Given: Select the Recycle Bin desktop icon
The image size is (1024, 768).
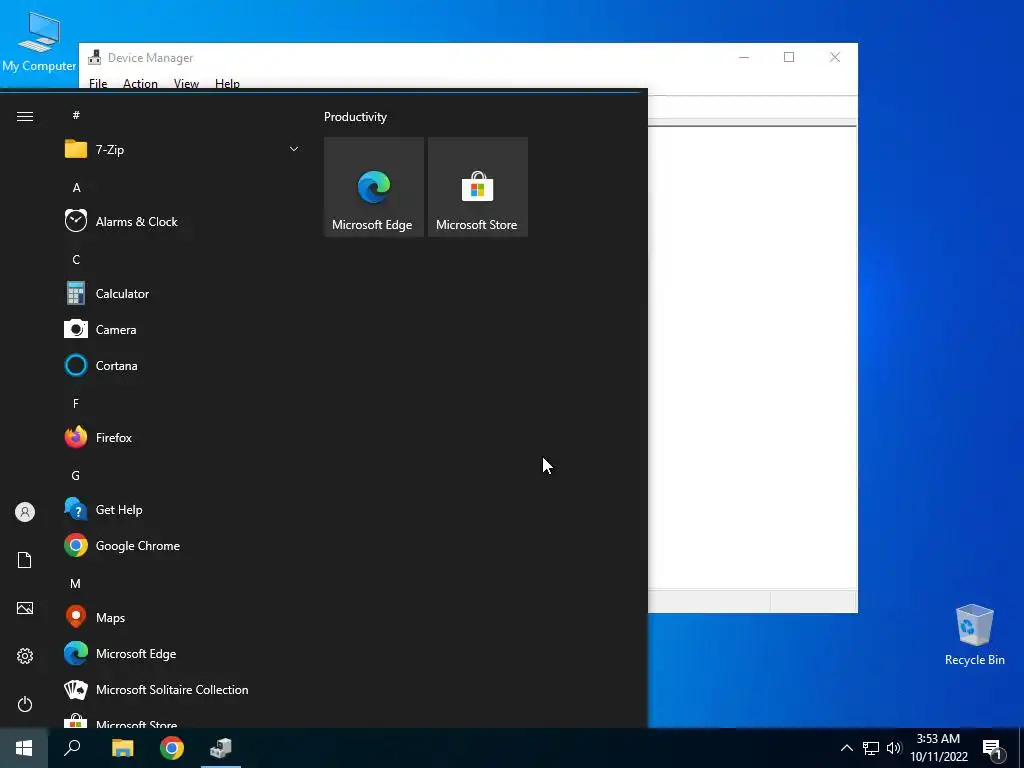Looking at the screenshot, I should point(974,635).
